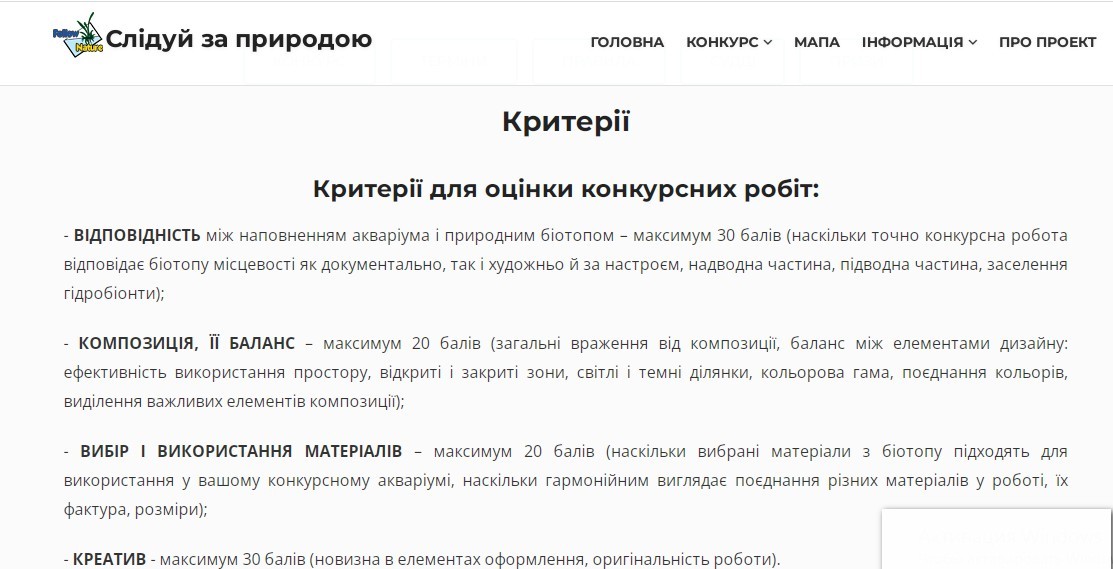Click the phrase виділення важливих елементів композиції
This screenshot has height=569, width=1113.
tap(230, 401)
